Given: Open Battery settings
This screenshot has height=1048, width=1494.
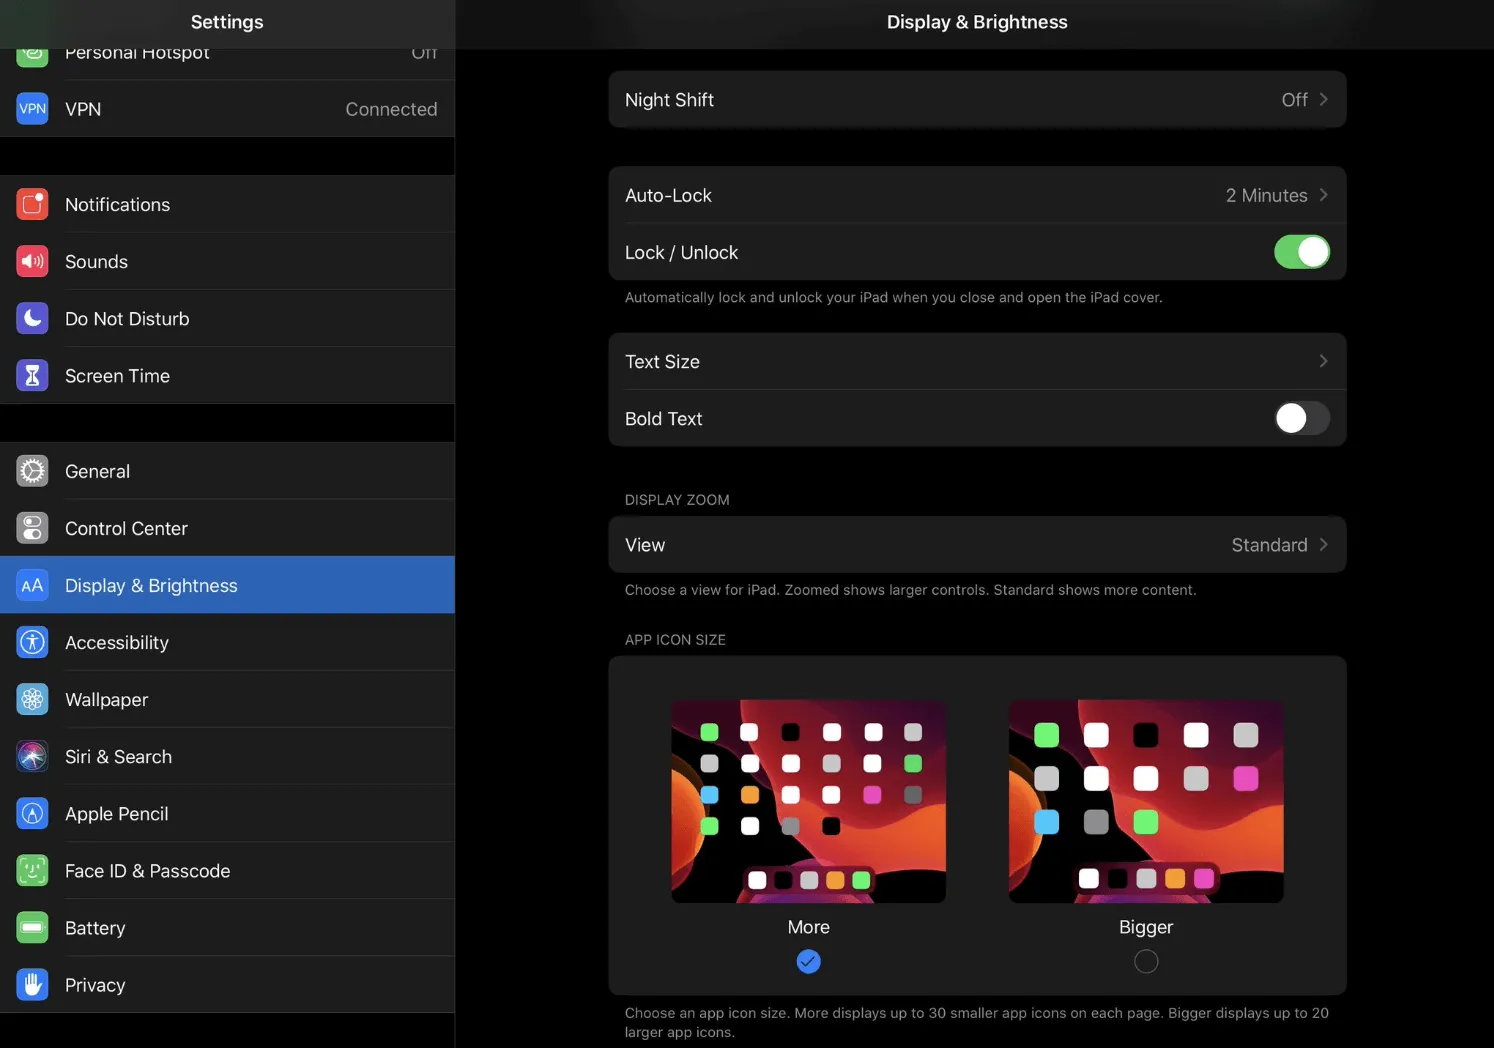Looking at the screenshot, I should click(227, 927).
